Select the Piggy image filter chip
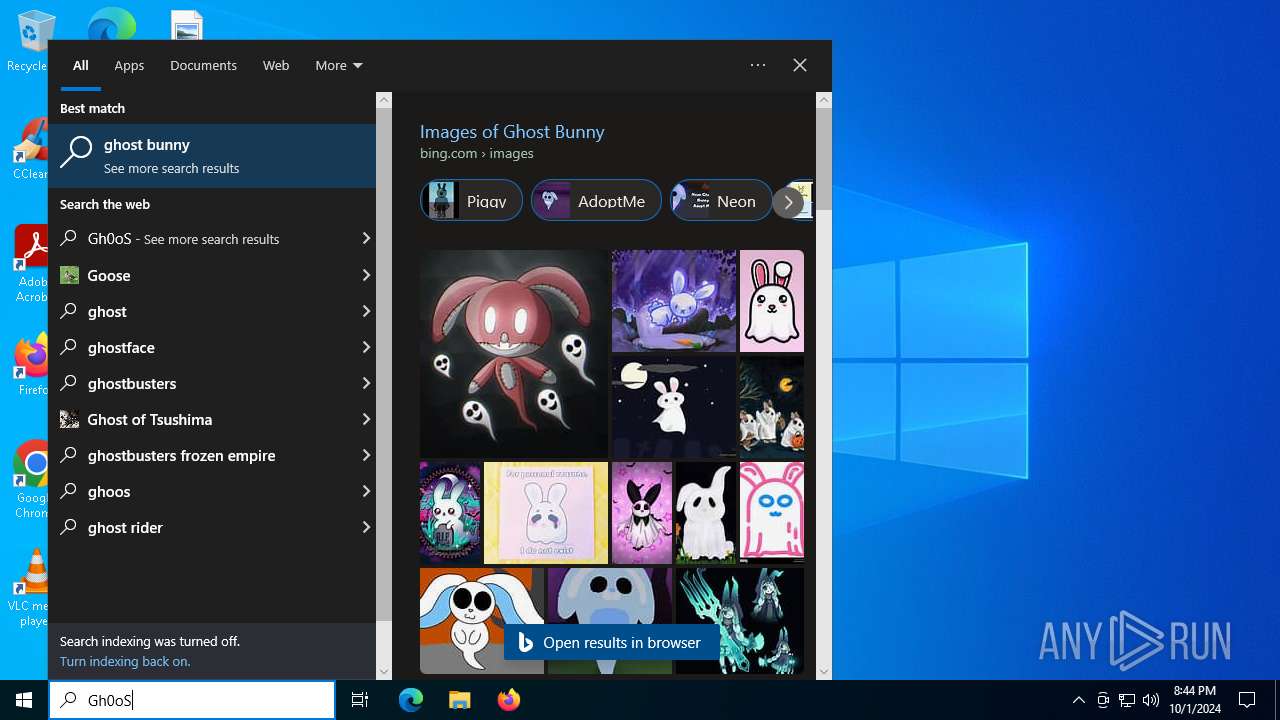Screen dimensions: 1280x720 tap(471, 200)
